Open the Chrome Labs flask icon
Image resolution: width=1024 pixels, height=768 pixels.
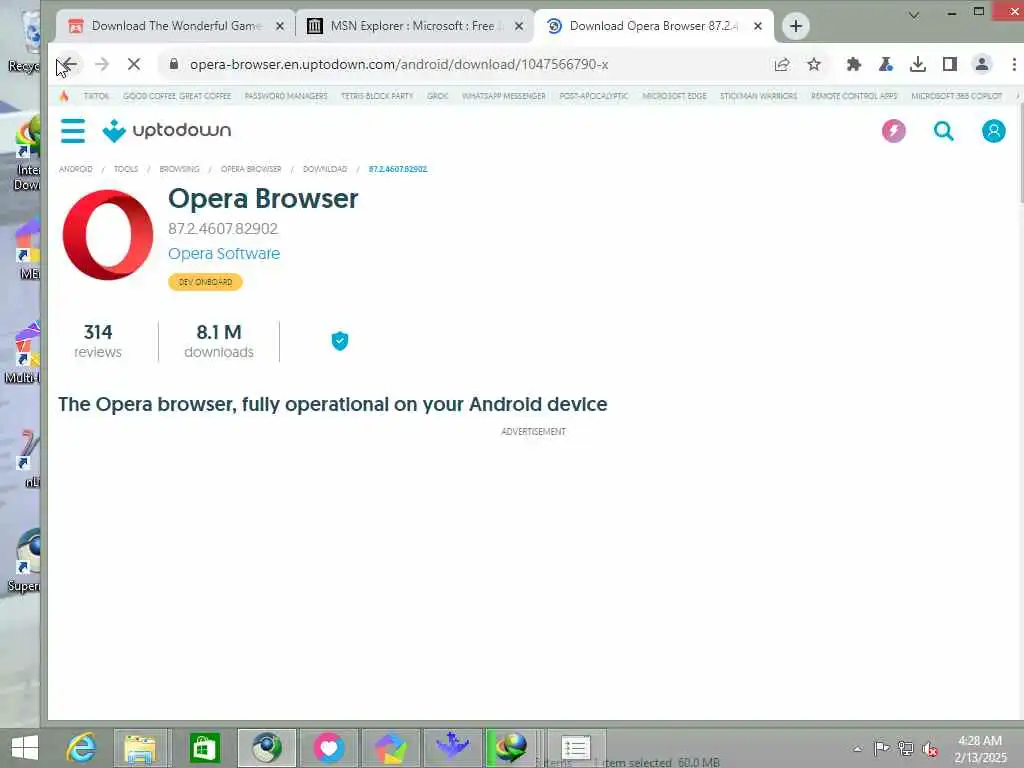[886, 64]
